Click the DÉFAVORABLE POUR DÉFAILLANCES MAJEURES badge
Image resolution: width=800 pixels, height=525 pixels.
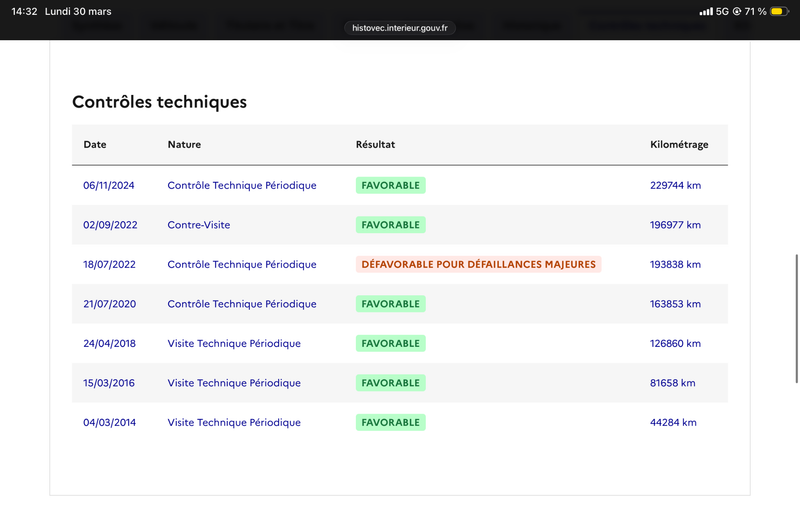(x=478, y=265)
